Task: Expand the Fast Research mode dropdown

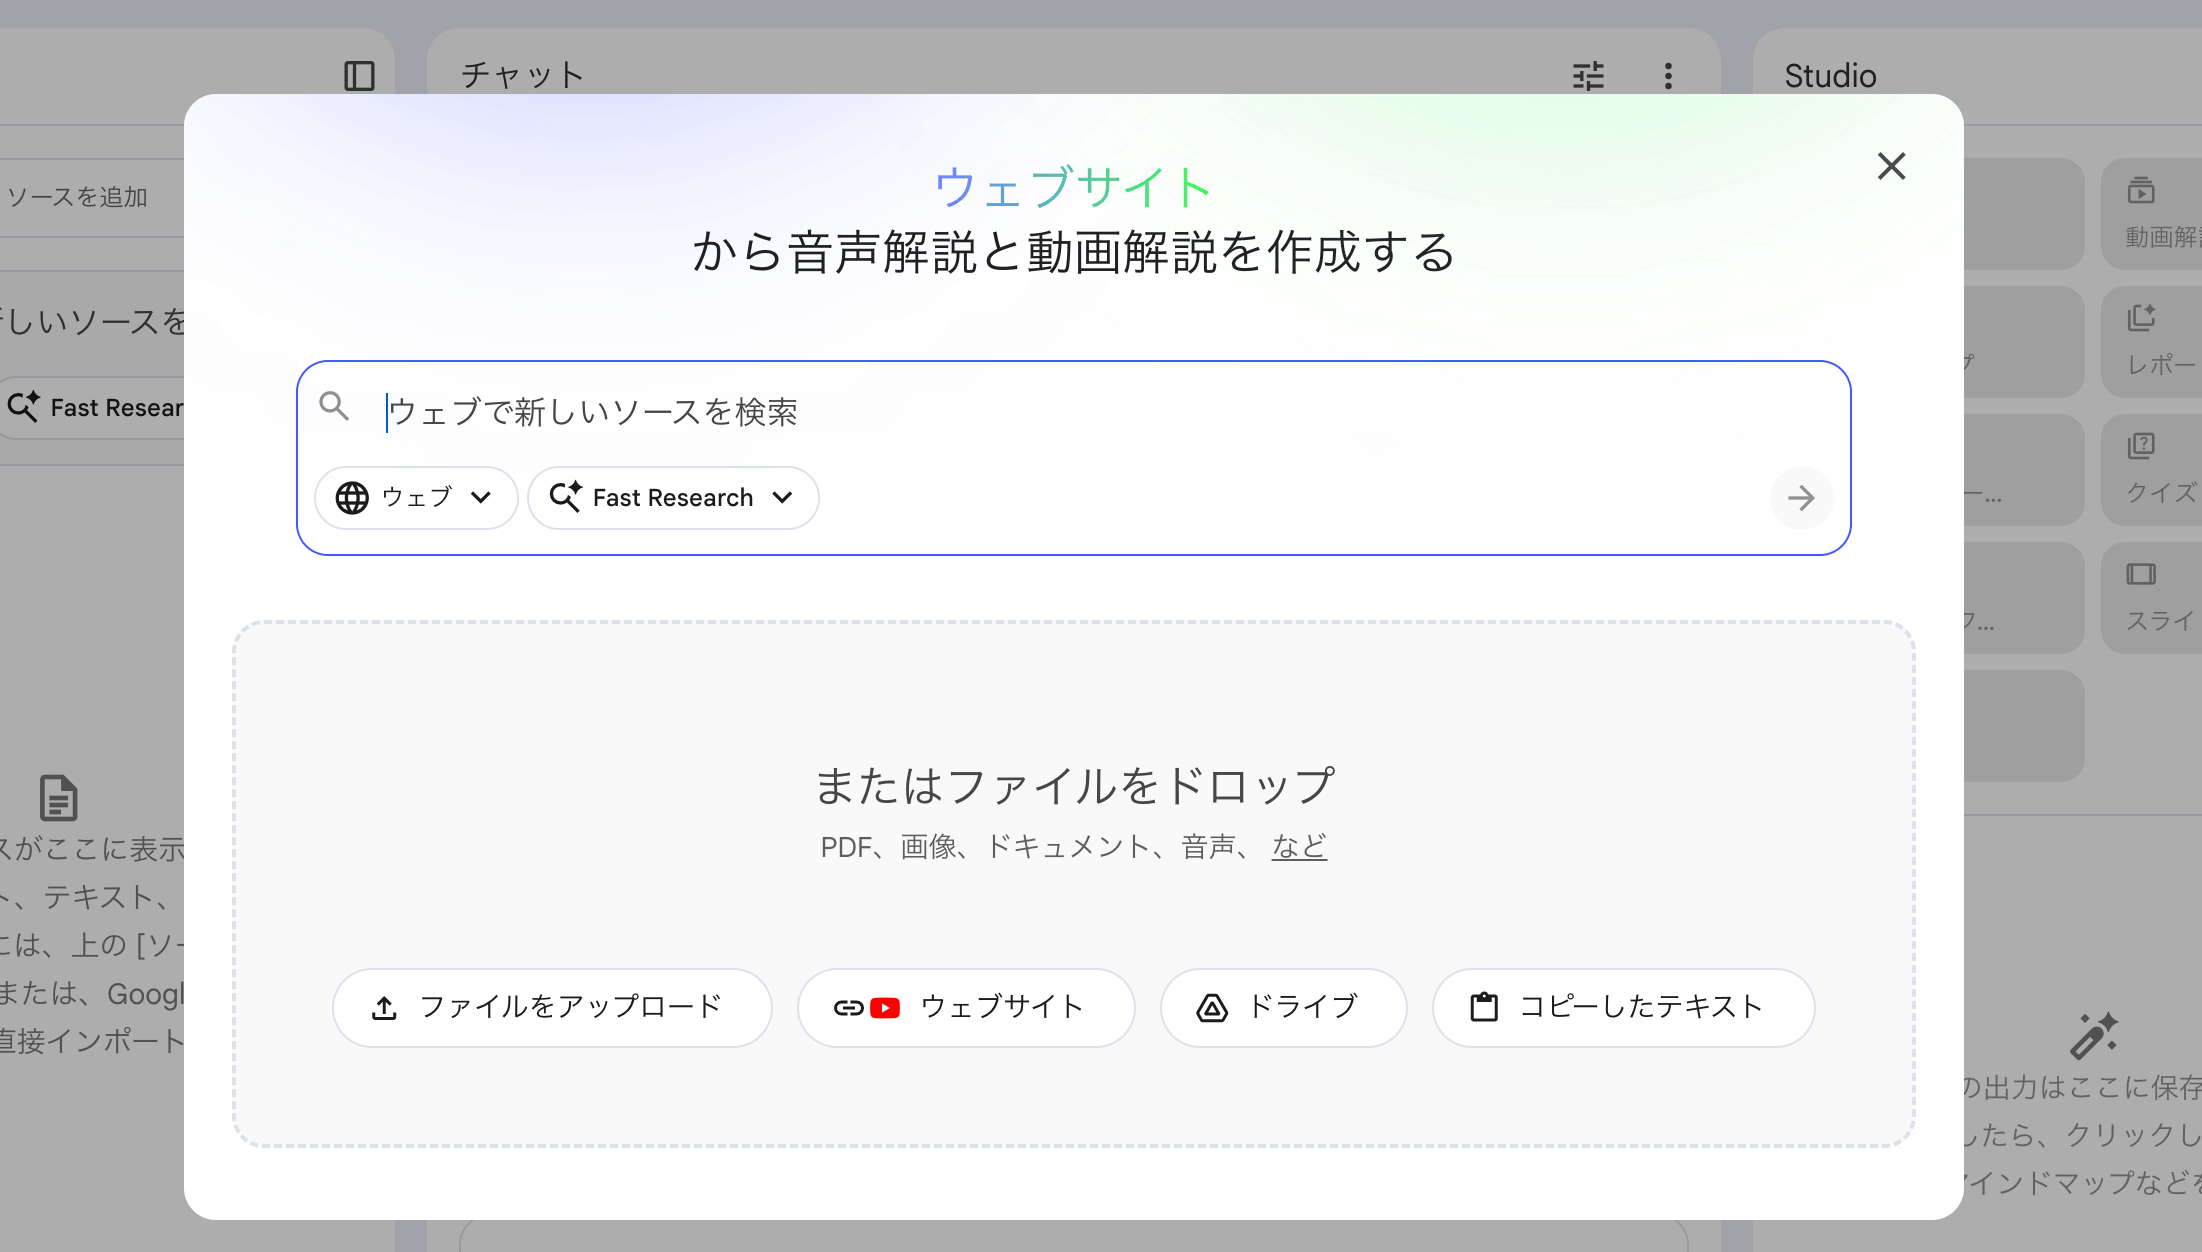Action: (x=672, y=498)
